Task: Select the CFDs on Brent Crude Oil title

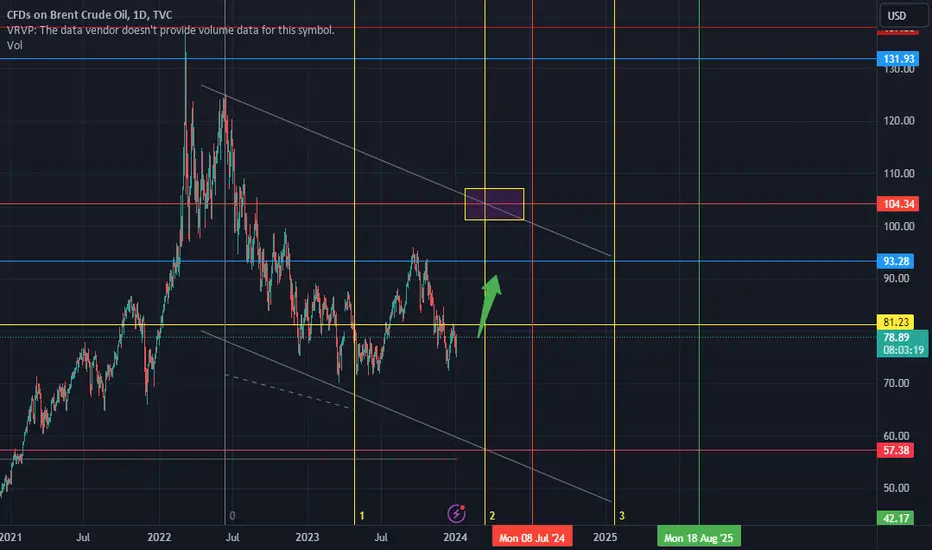Action: click(90, 15)
